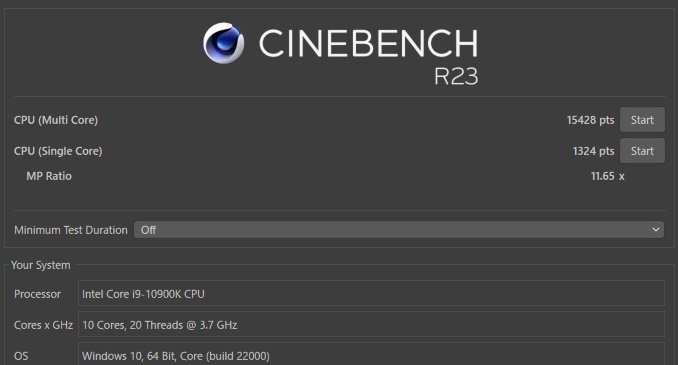Click the Your System group heading
678x365 pixels.
pyautogui.click(x=41, y=265)
